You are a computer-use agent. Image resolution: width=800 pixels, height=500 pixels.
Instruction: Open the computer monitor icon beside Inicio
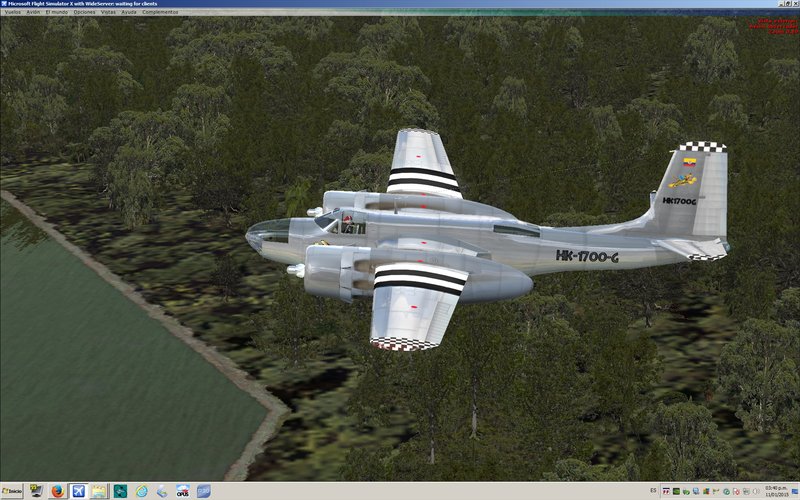point(37,491)
